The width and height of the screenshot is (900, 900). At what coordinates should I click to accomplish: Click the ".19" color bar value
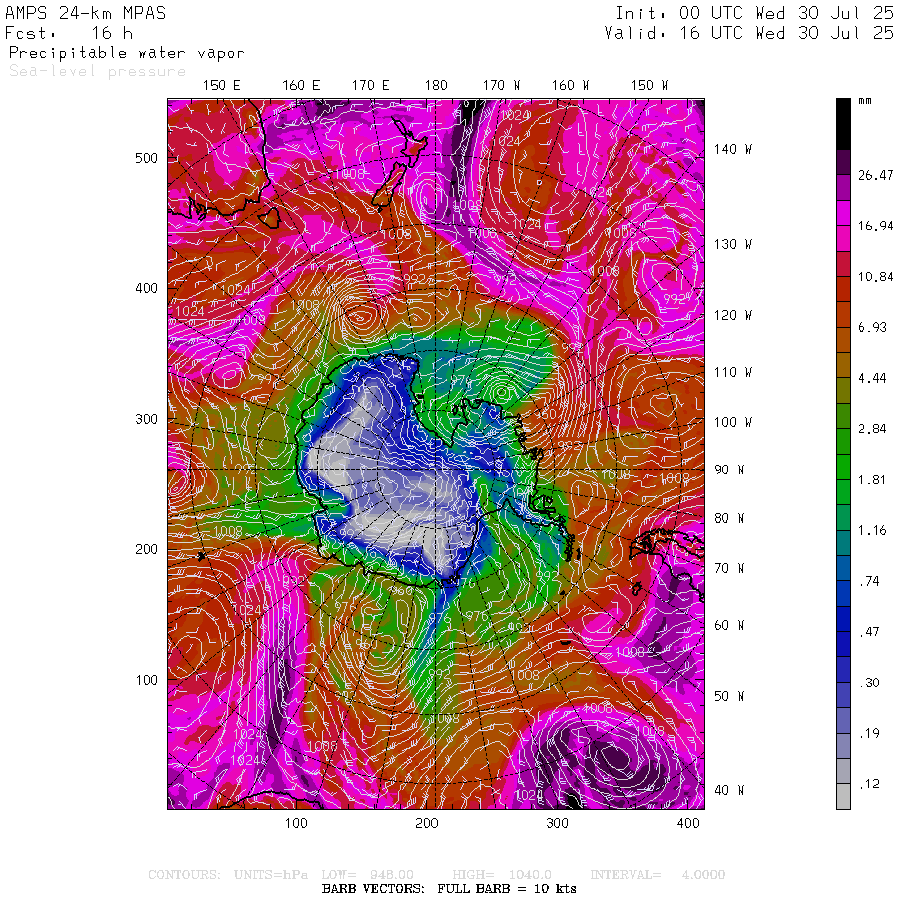[x=869, y=733]
